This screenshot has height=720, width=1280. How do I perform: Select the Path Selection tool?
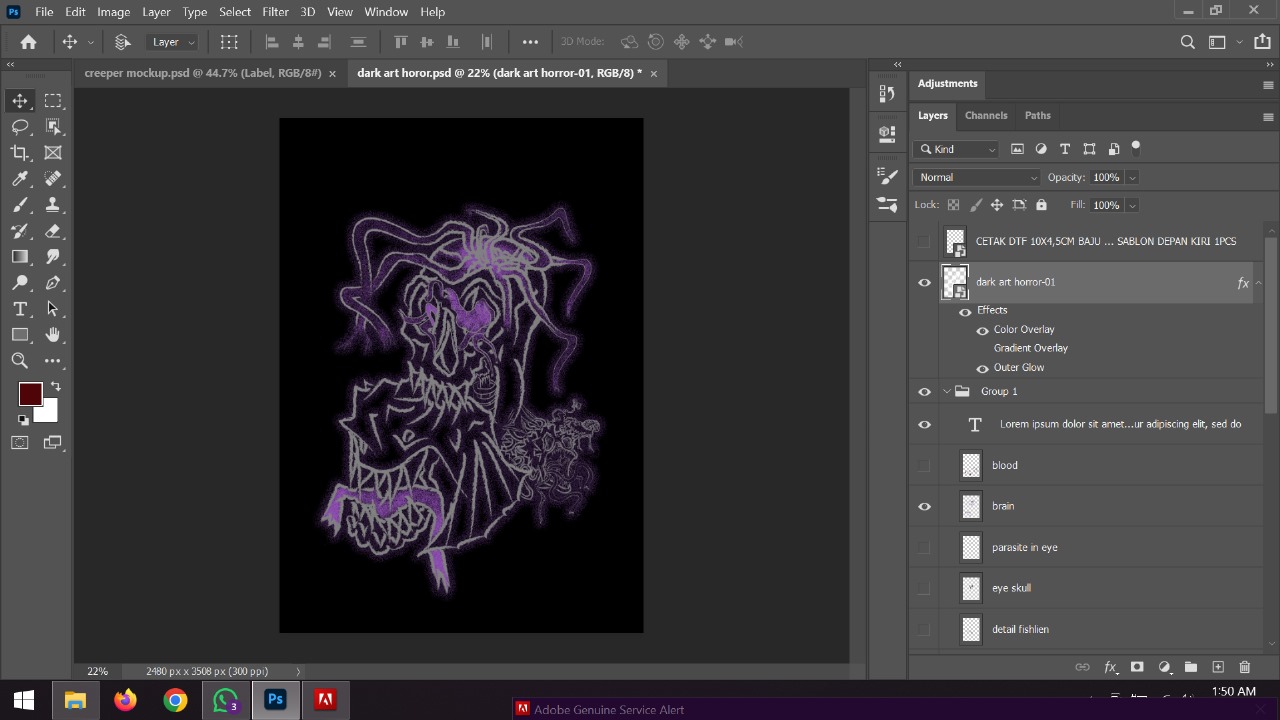tap(53, 309)
